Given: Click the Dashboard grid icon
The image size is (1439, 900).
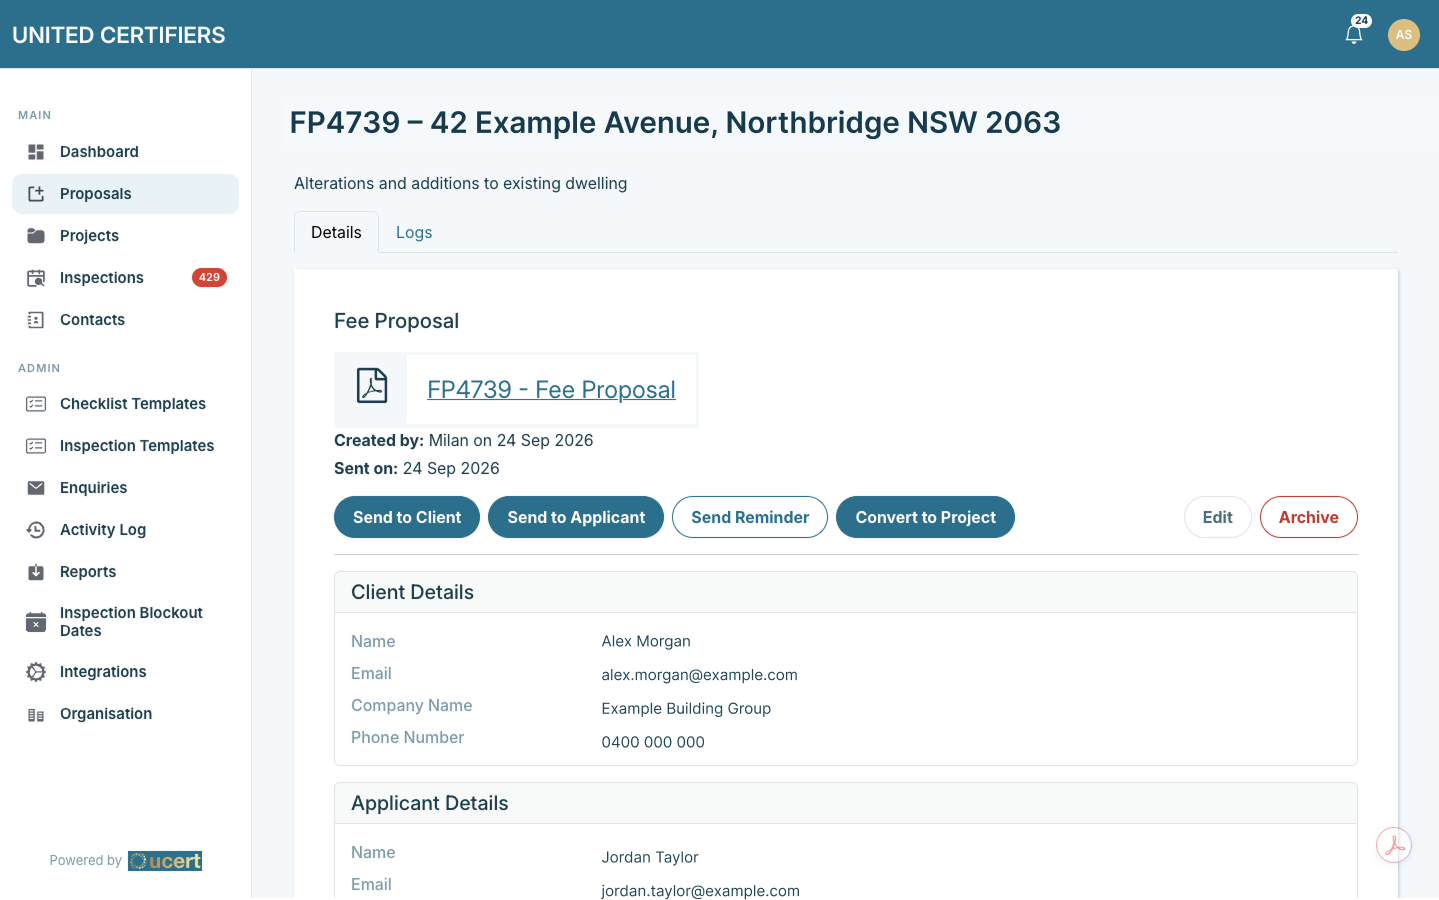Looking at the screenshot, I should 36,152.
